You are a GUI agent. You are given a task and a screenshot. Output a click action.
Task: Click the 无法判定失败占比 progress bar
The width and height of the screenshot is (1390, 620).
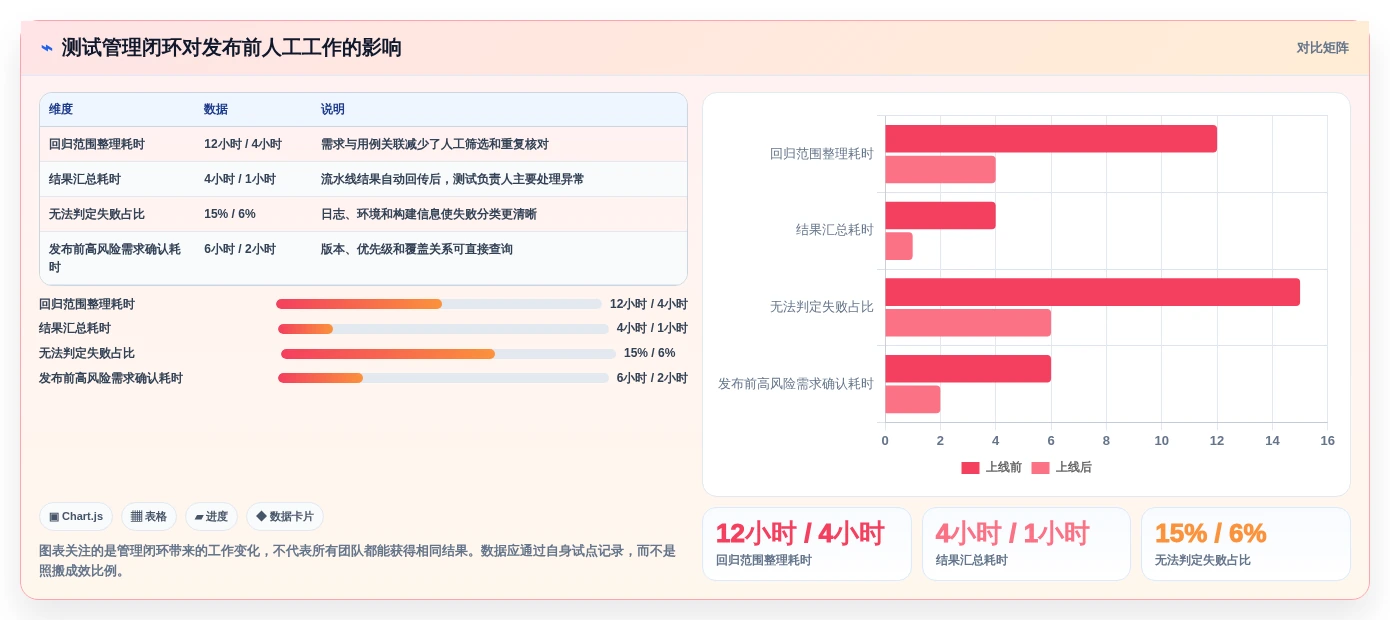448,354
